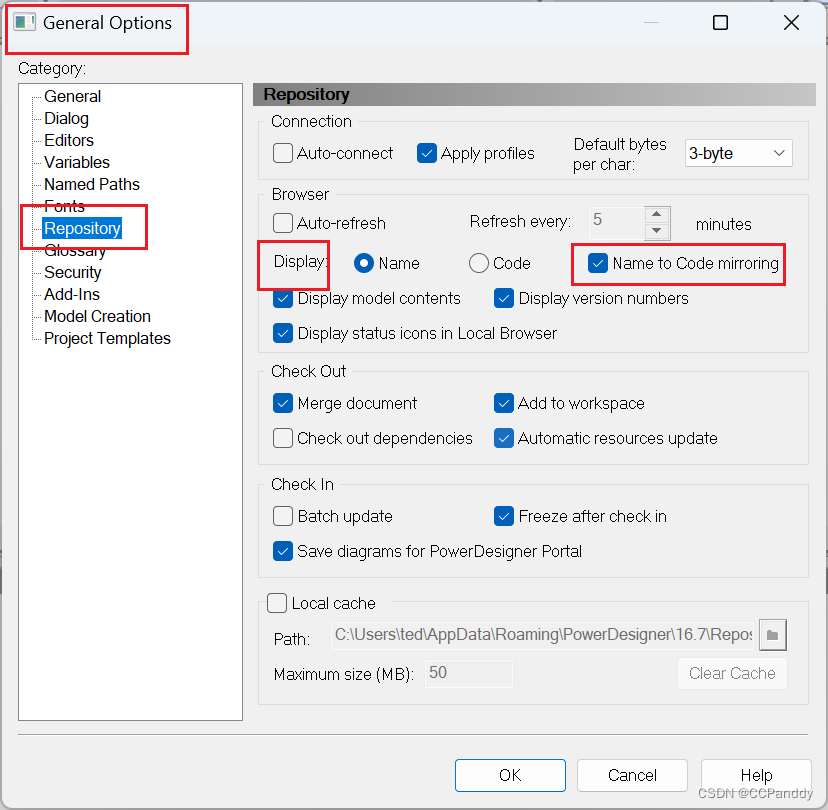
Task: Enable Check out dependencies option
Action: coord(283,438)
